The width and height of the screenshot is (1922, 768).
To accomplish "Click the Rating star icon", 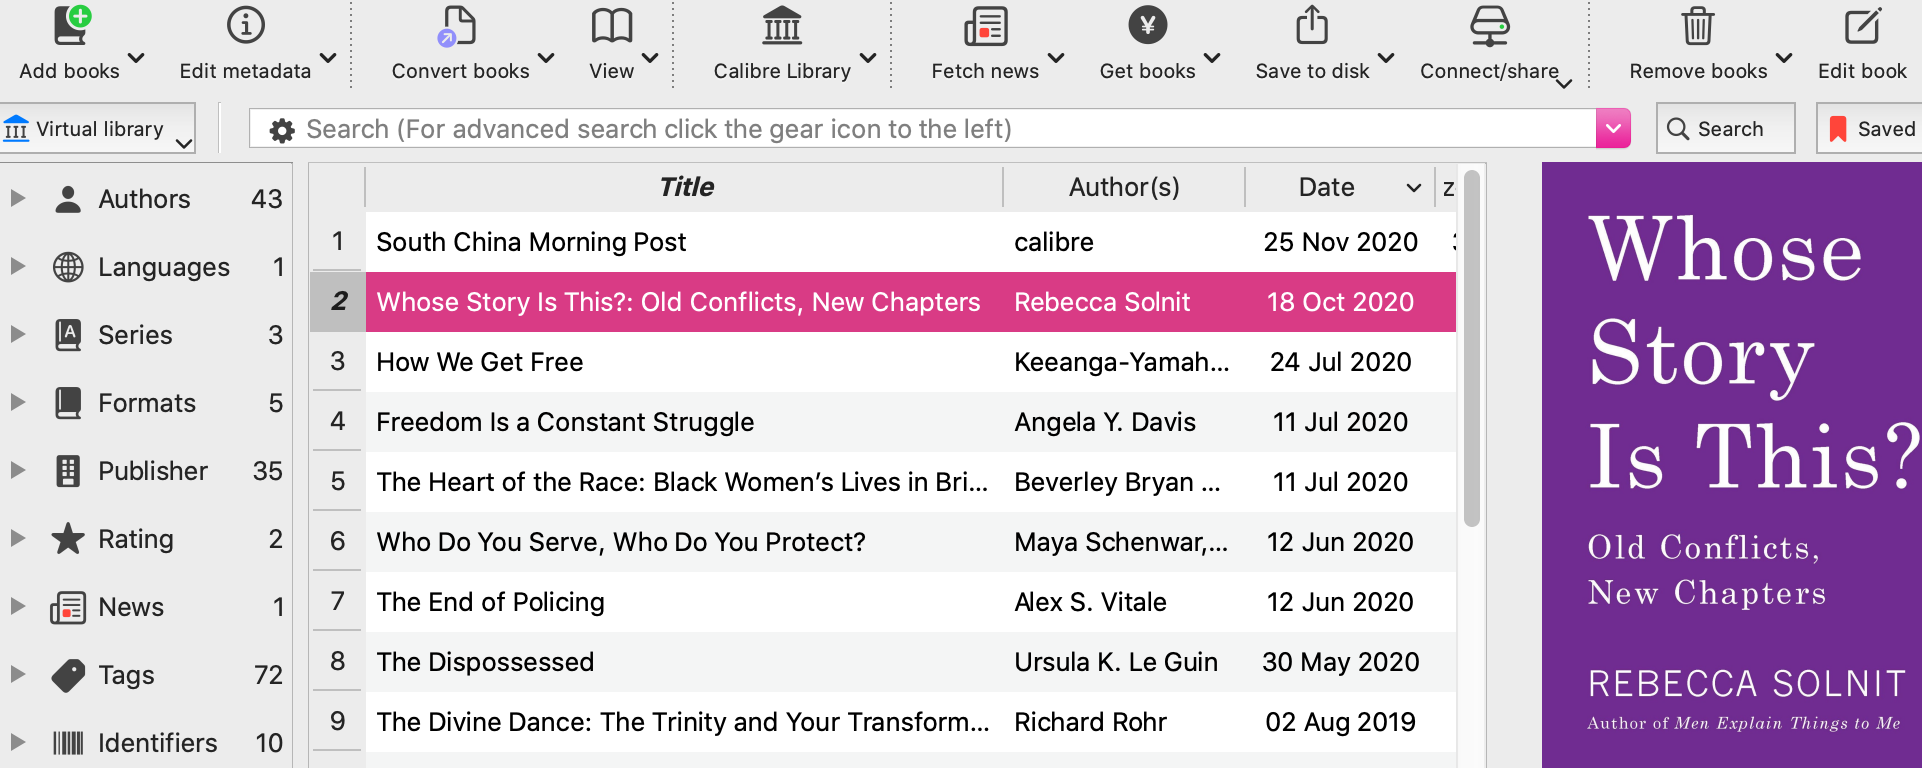I will [x=68, y=538].
